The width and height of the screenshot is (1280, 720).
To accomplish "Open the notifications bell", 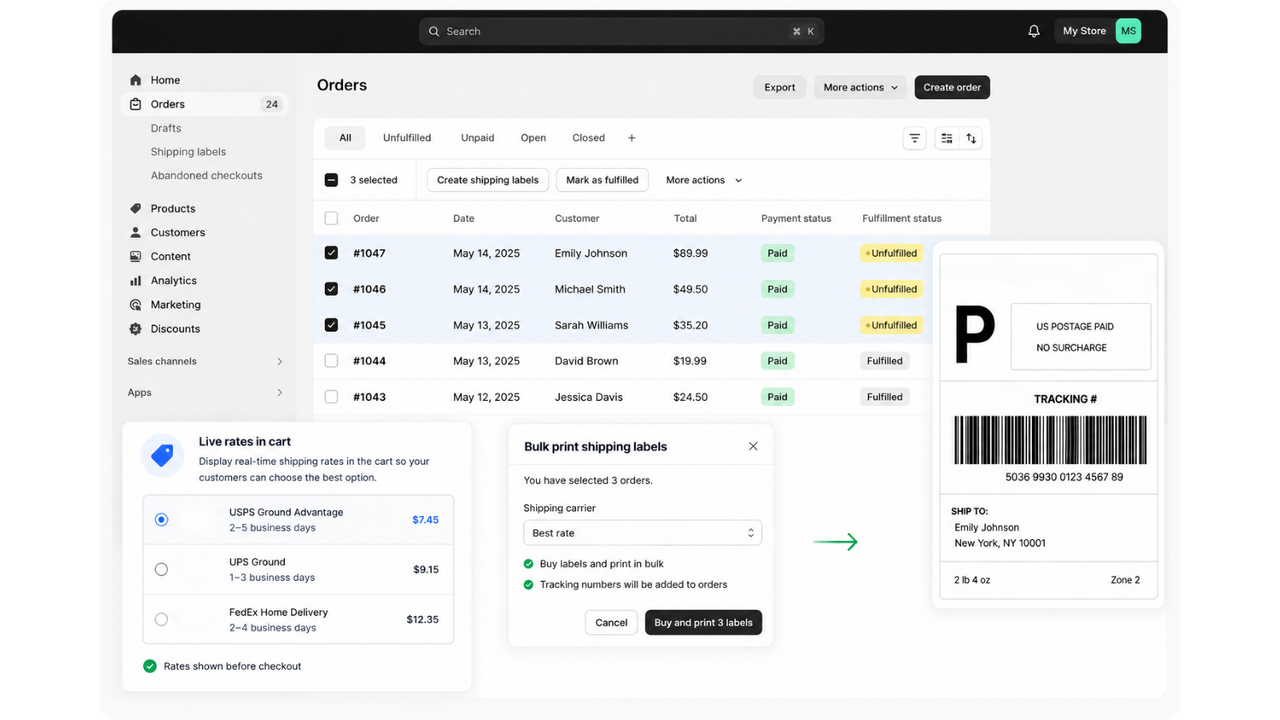I will [1034, 31].
